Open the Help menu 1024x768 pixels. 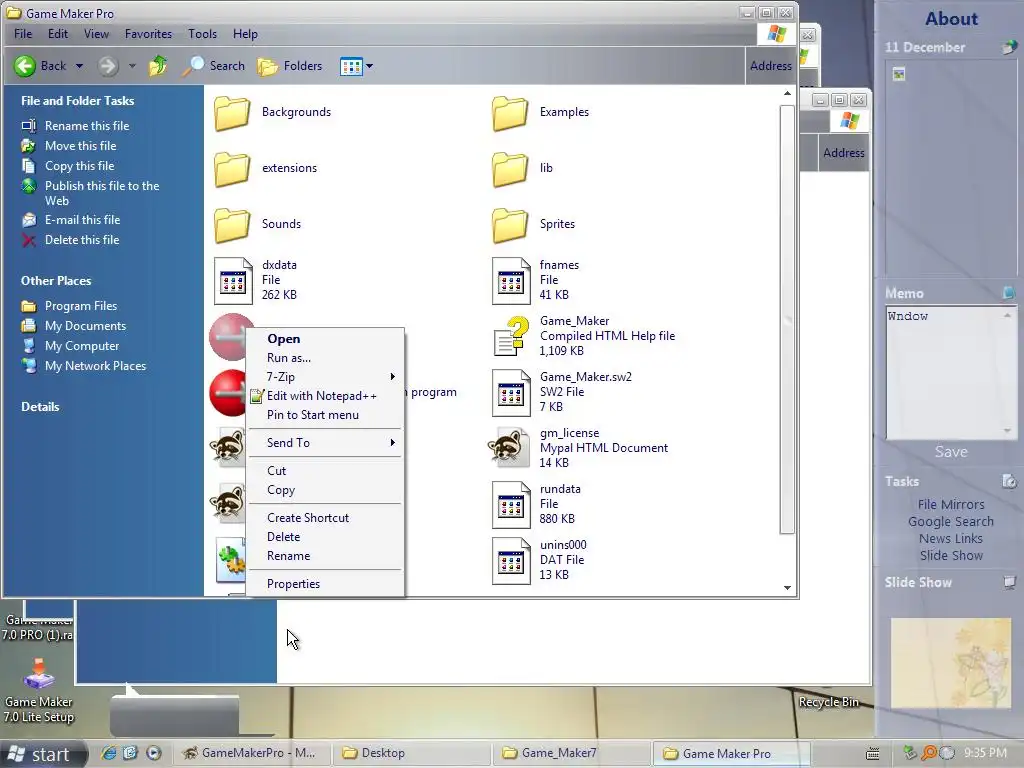pos(245,34)
